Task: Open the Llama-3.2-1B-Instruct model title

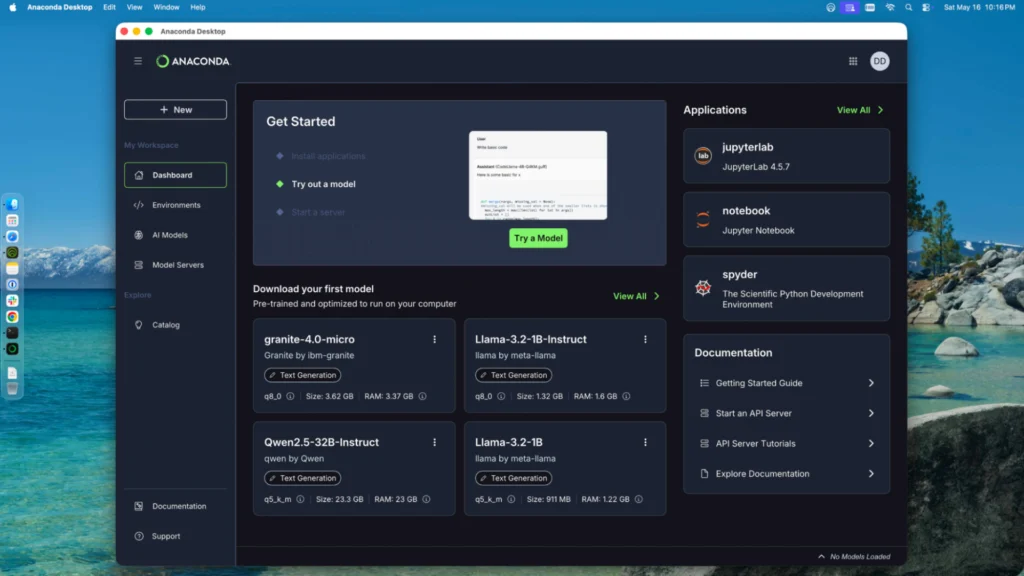Action: (530, 340)
